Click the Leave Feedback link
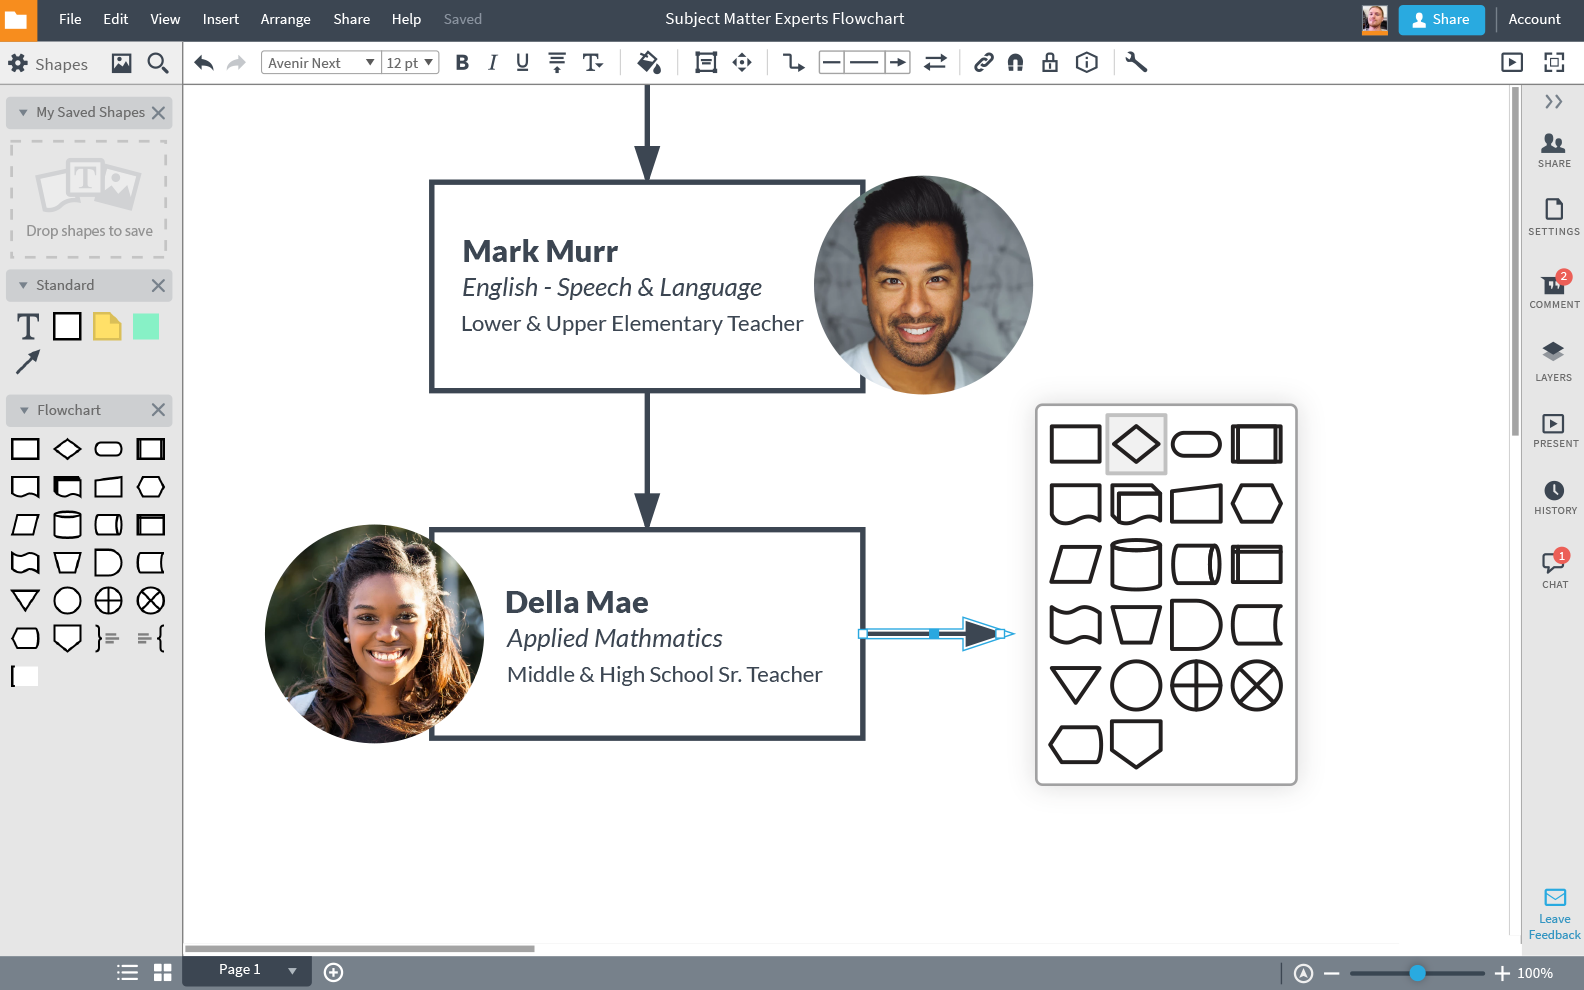 (x=1555, y=914)
